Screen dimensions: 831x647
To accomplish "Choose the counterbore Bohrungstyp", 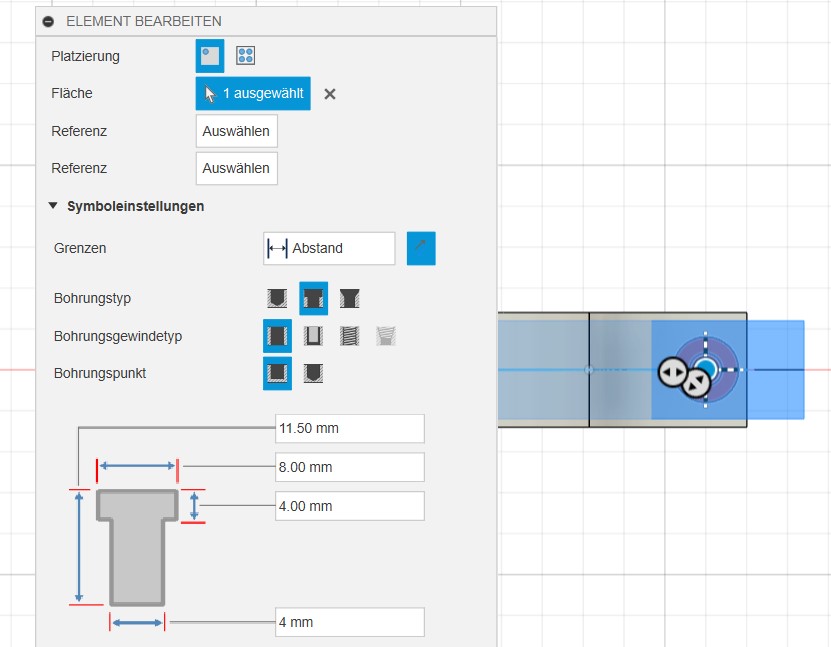I will coord(313,298).
